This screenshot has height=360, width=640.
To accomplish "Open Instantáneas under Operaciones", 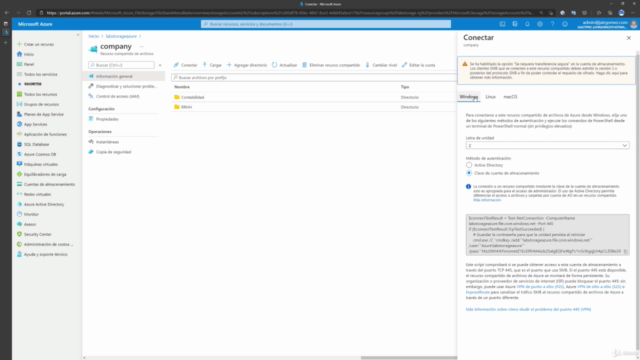I will tap(104, 142).
